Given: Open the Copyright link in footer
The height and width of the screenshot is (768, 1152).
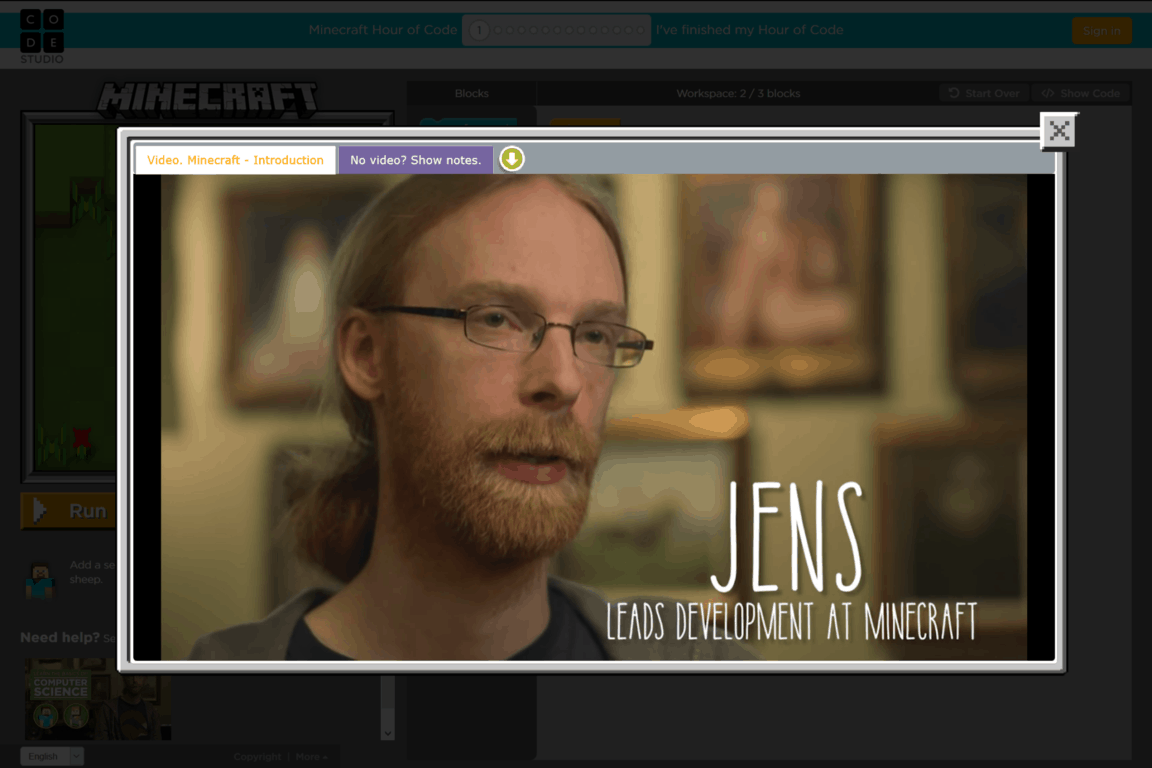Looking at the screenshot, I should pos(257,757).
